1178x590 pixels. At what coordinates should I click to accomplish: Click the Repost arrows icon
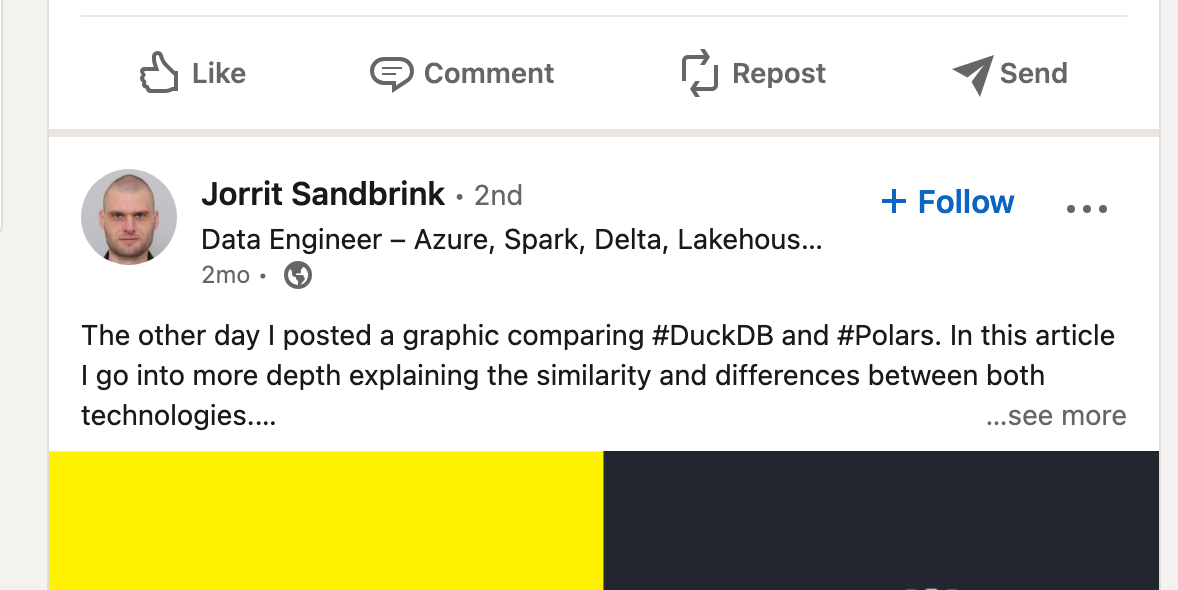[x=700, y=72]
